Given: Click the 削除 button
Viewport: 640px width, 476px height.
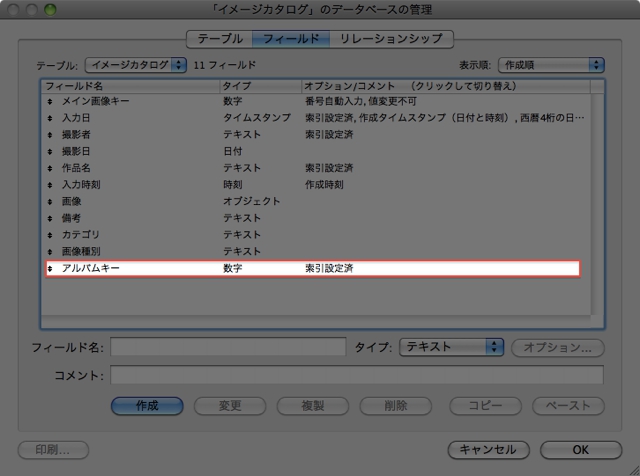Looking at the screenshot, I should 396,406.
